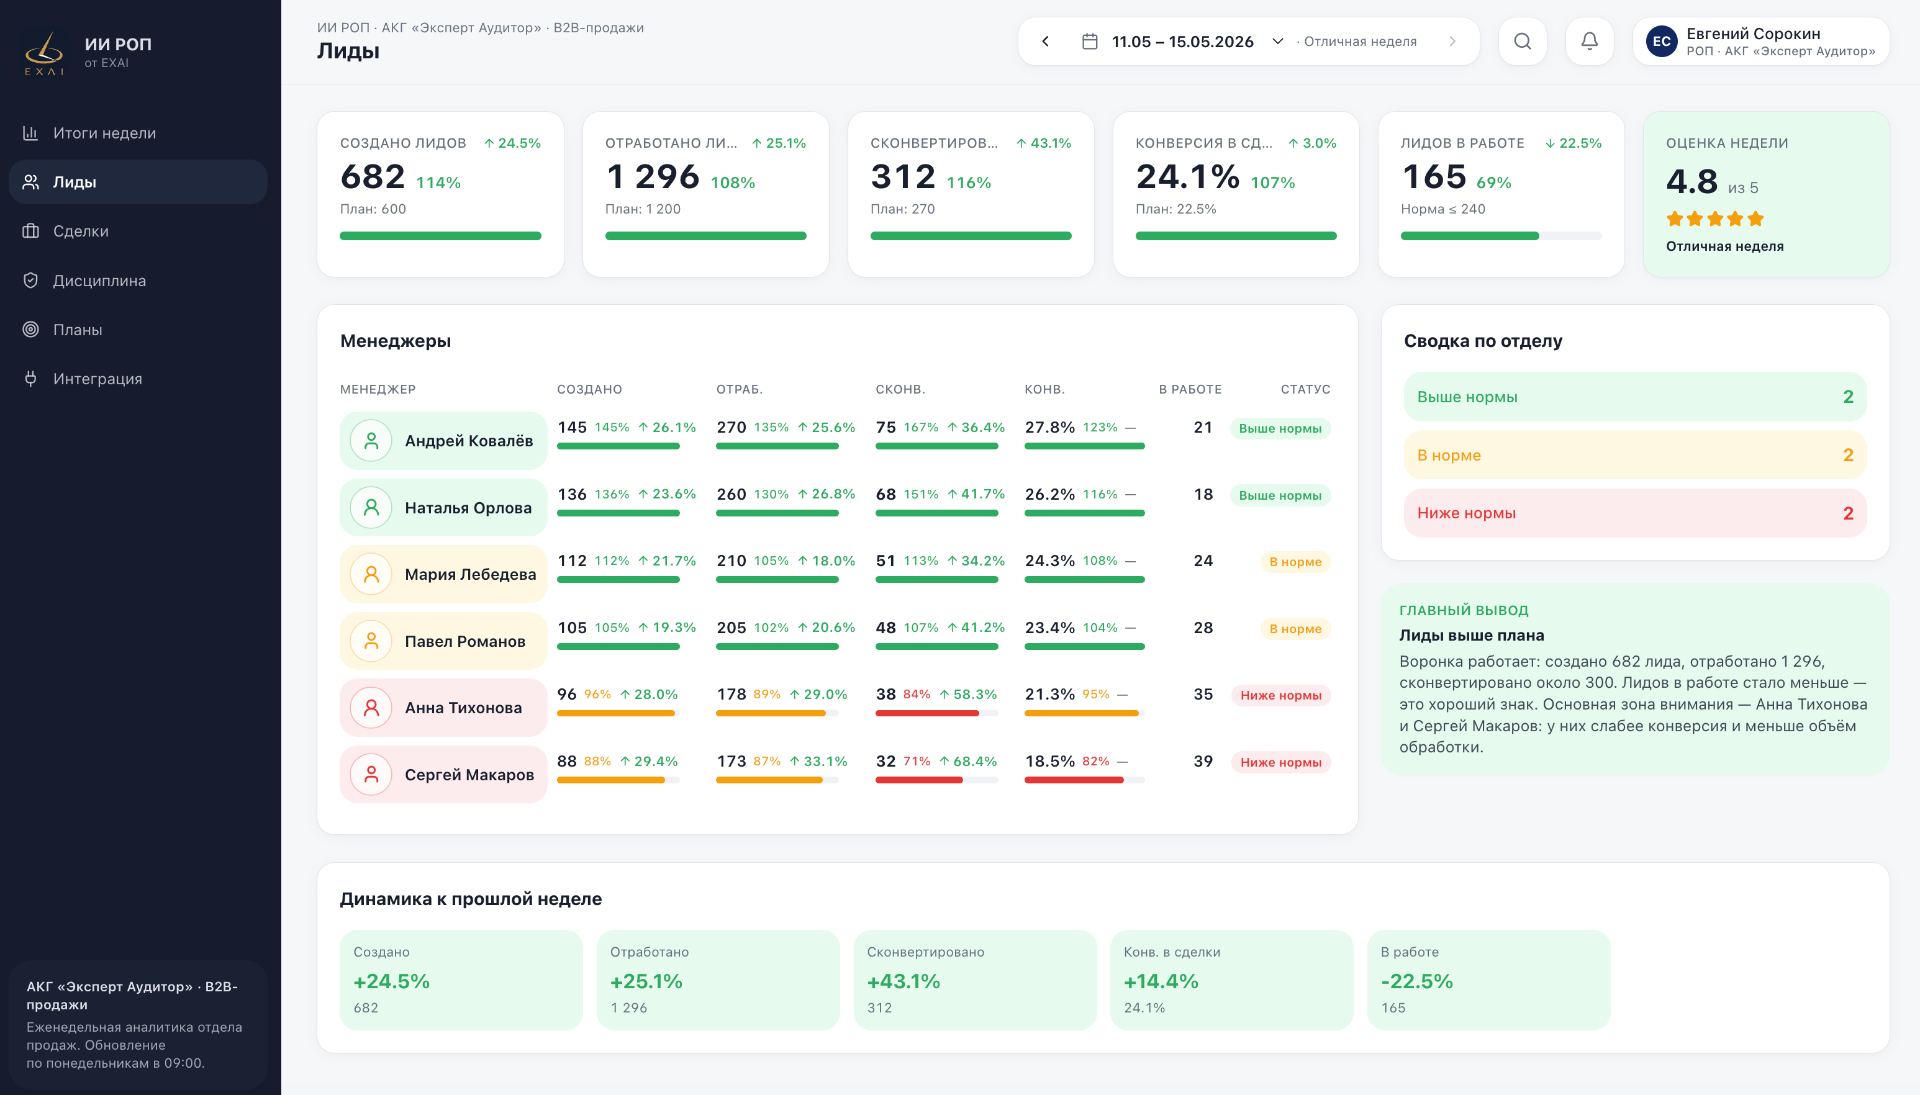Select Лиды in sidebar
Viewport: 1920px width, 1095px height.
tap(138, 182)
